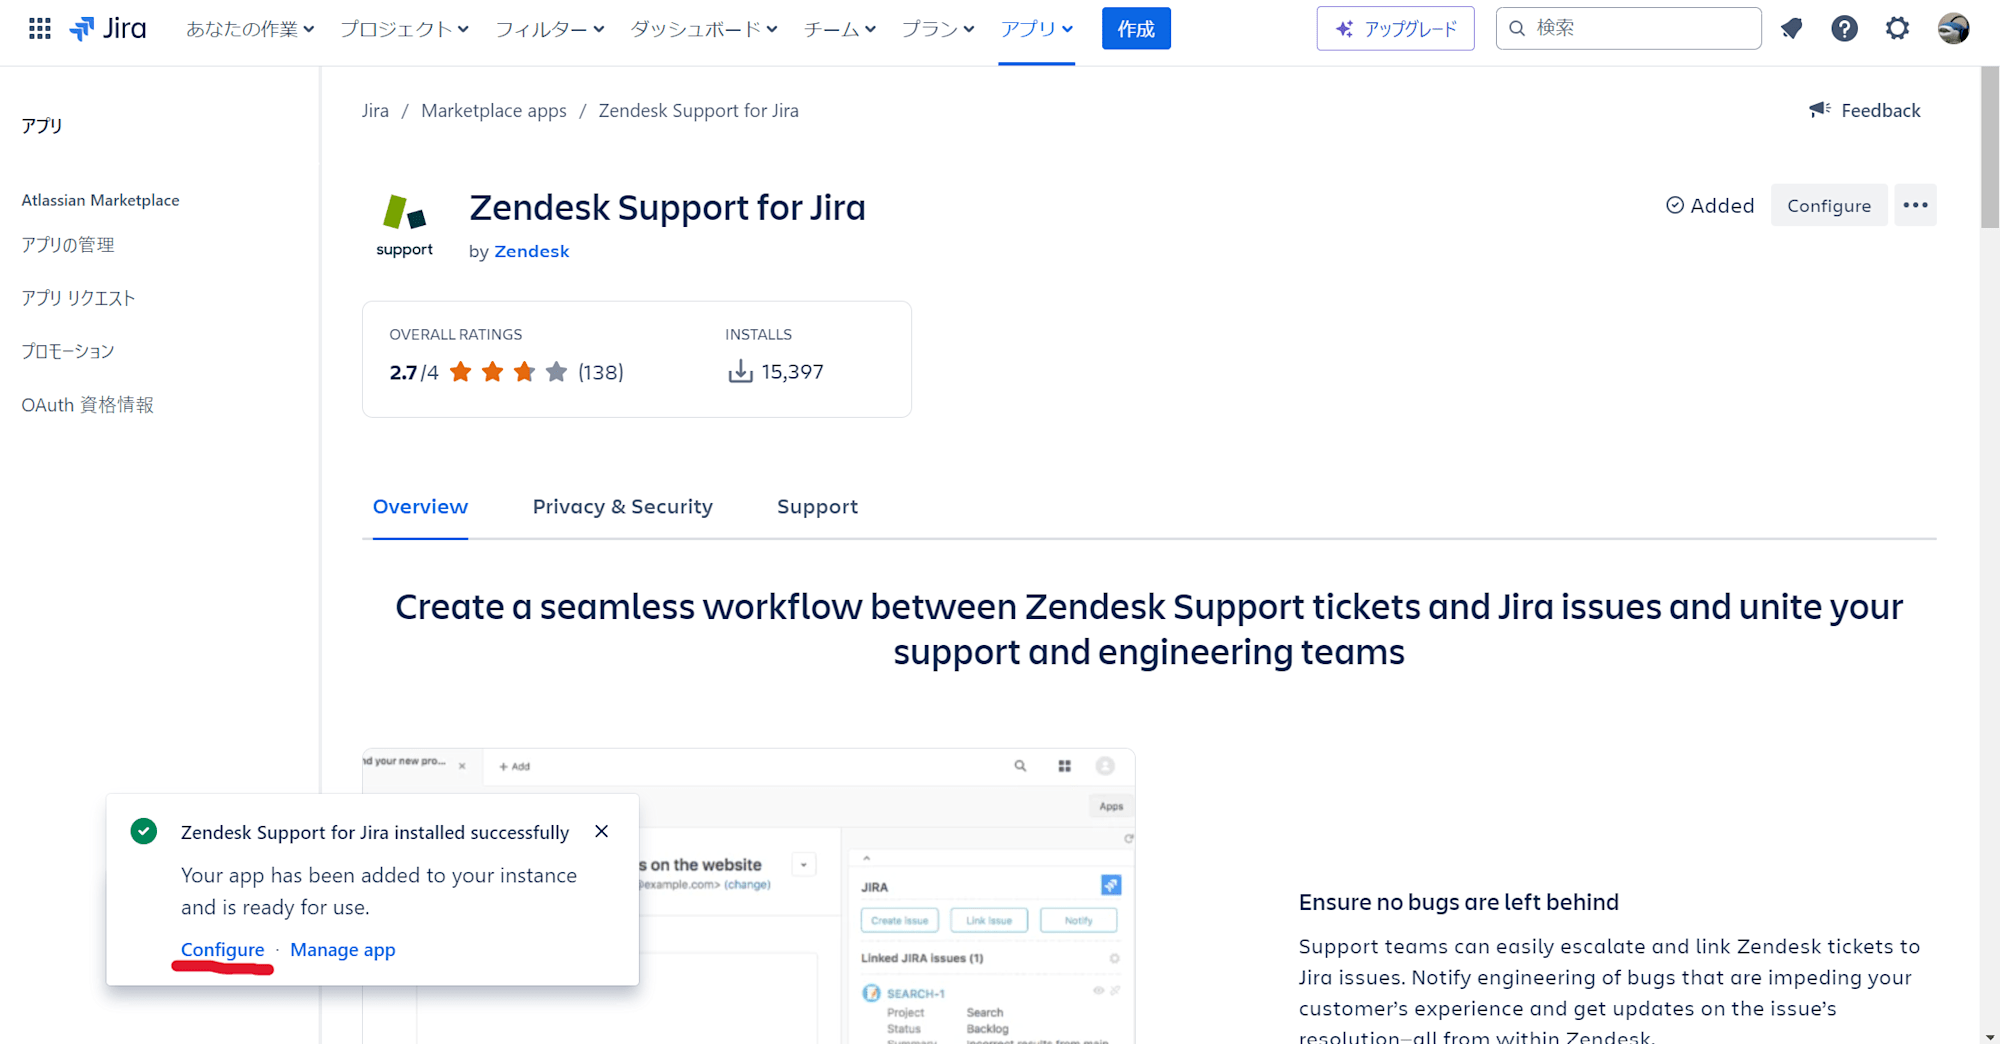Open the settings gear icon
The image size is (2000, 1044).
tap(1897, 28)
